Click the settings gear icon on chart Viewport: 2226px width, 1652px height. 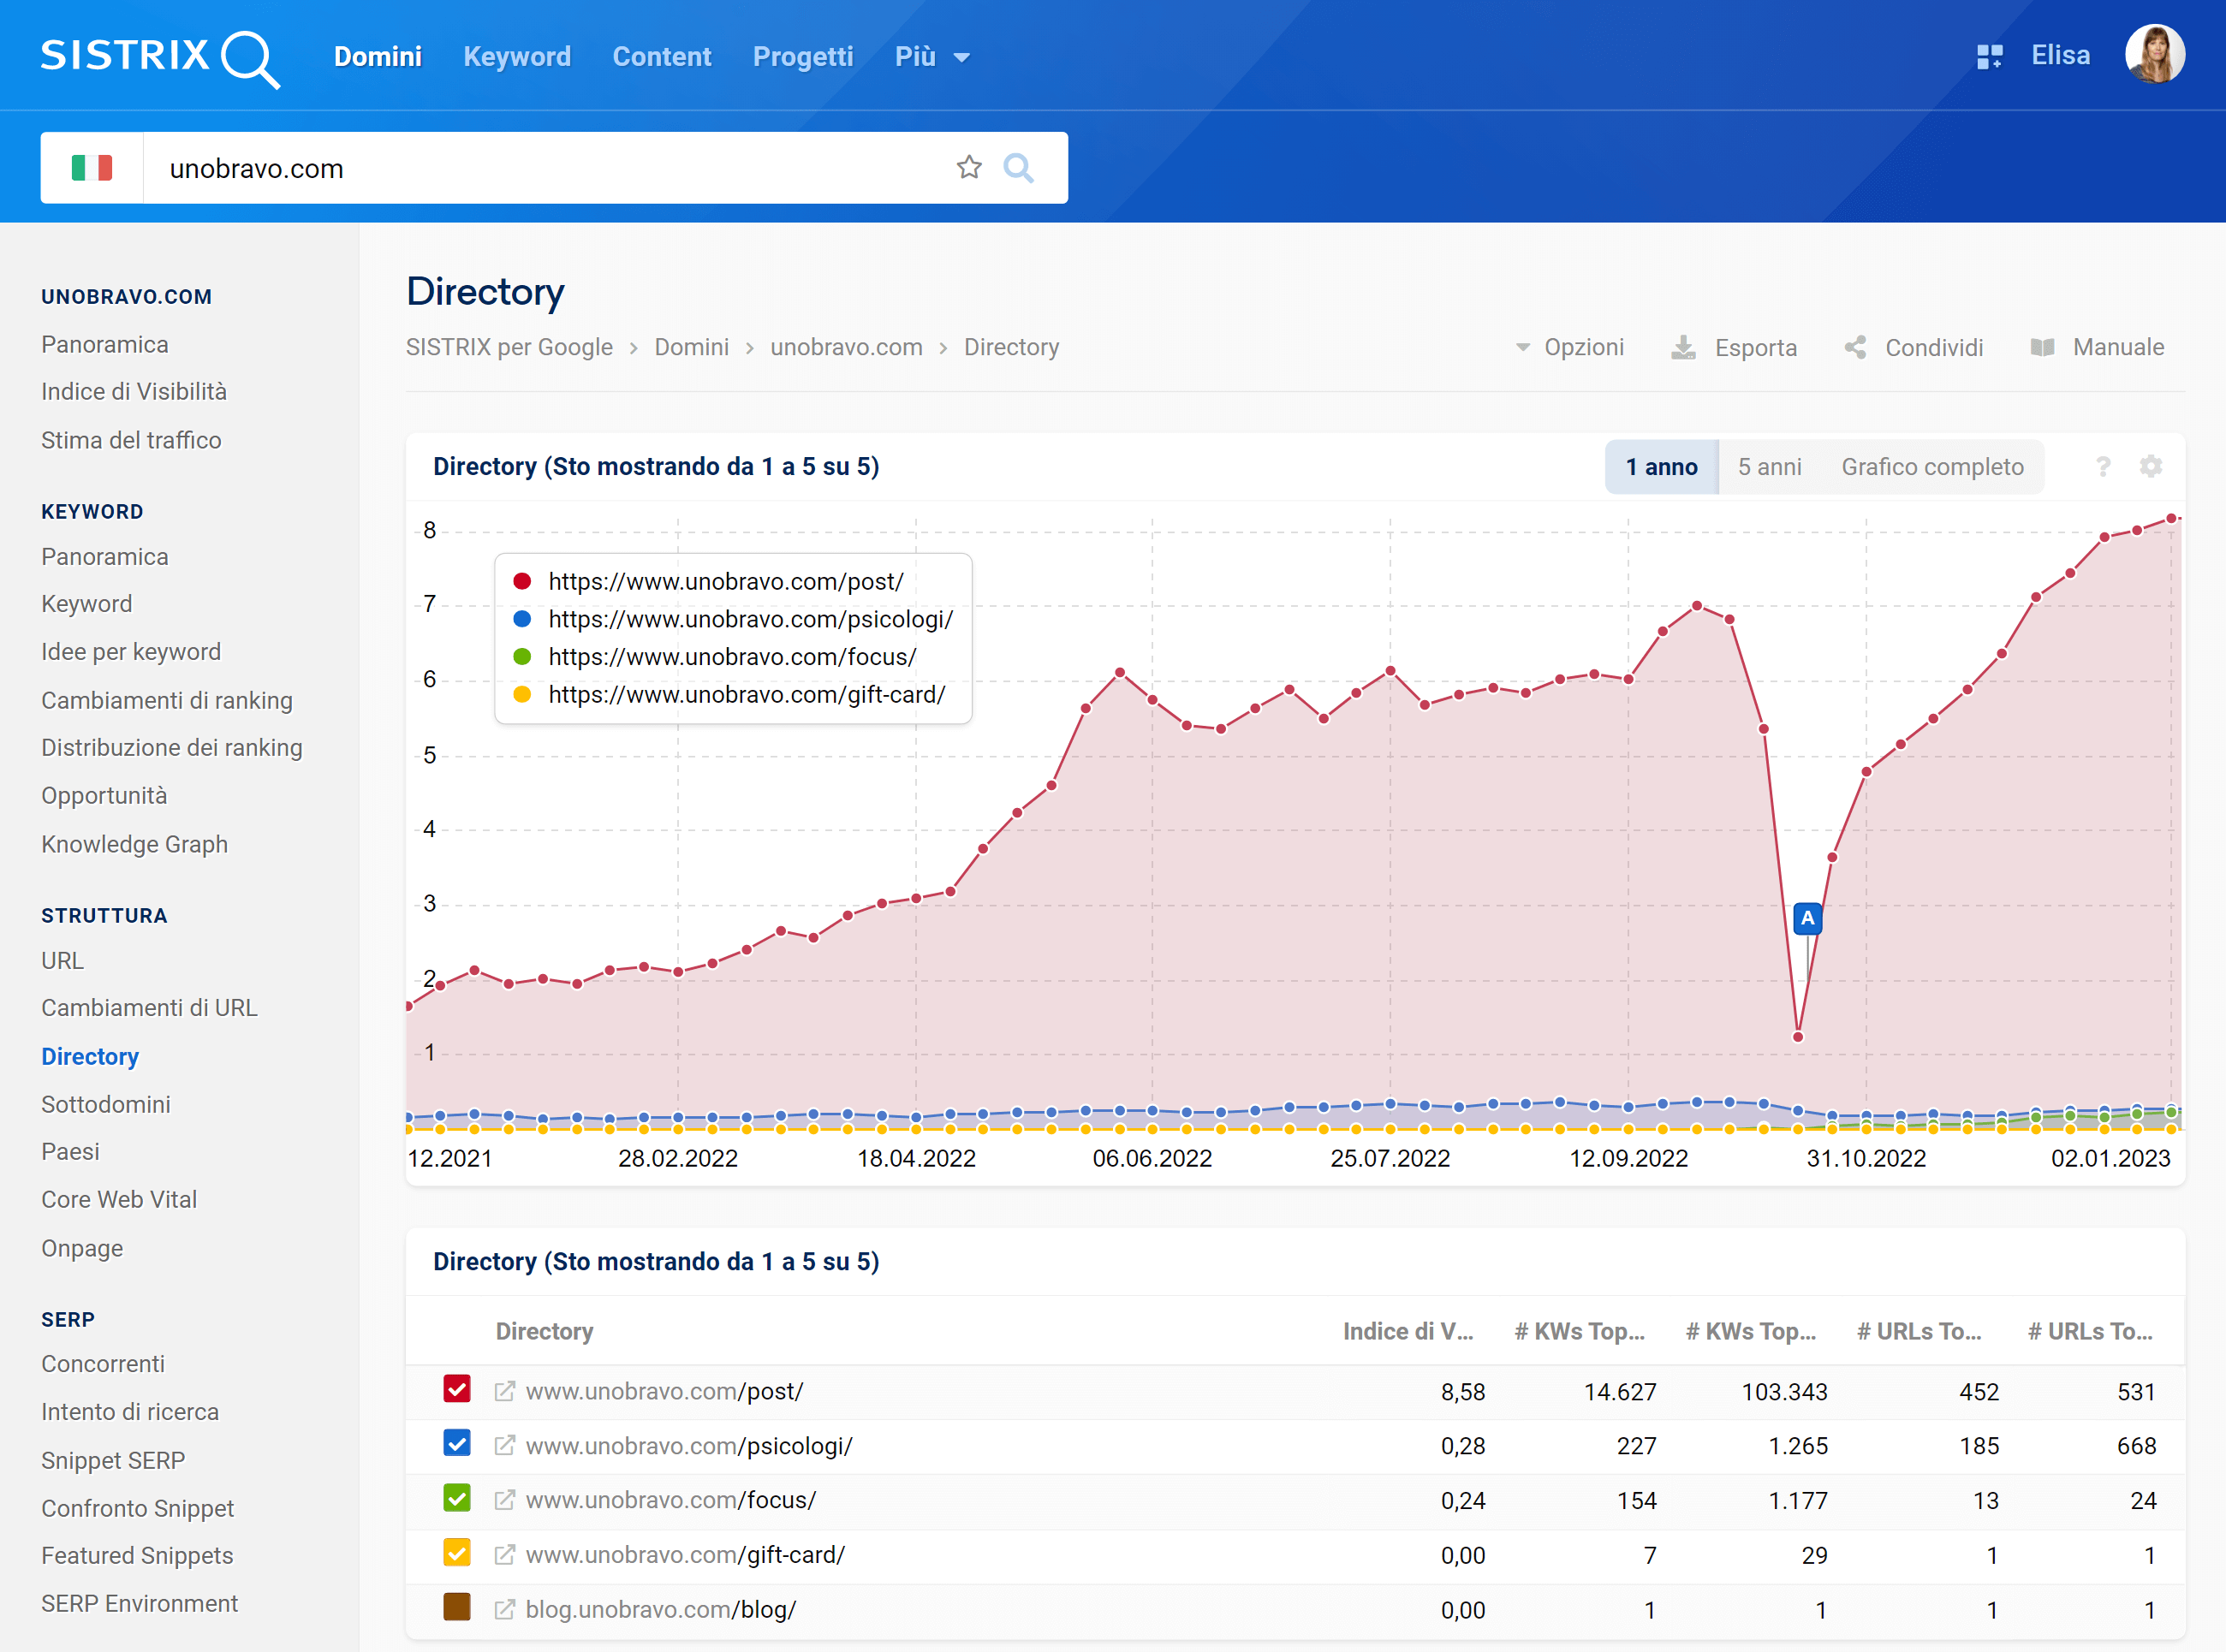click(2150, 465)
